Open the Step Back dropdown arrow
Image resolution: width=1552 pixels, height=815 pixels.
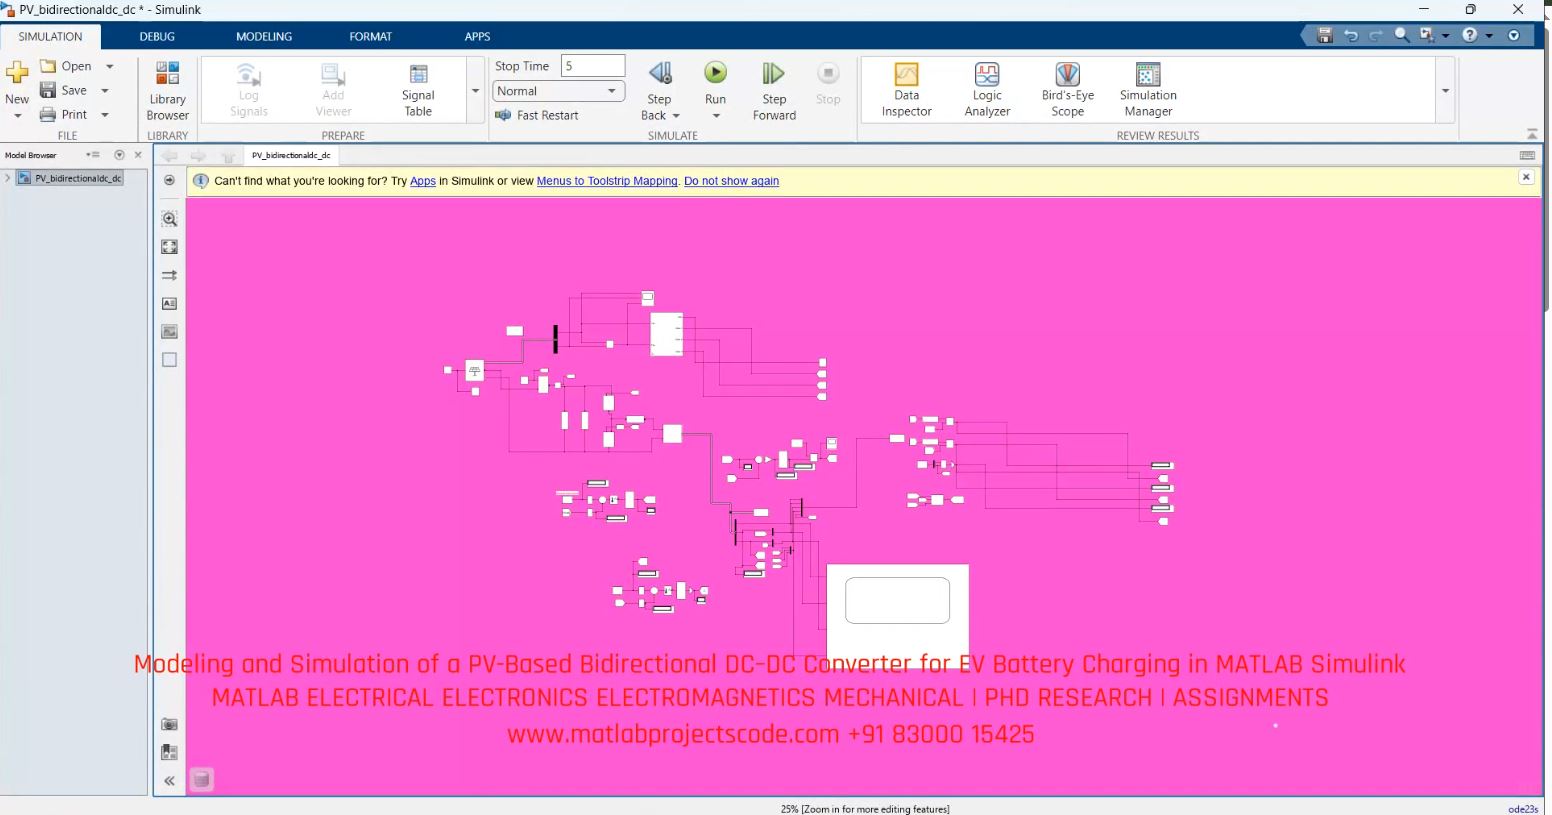point(676,115)
